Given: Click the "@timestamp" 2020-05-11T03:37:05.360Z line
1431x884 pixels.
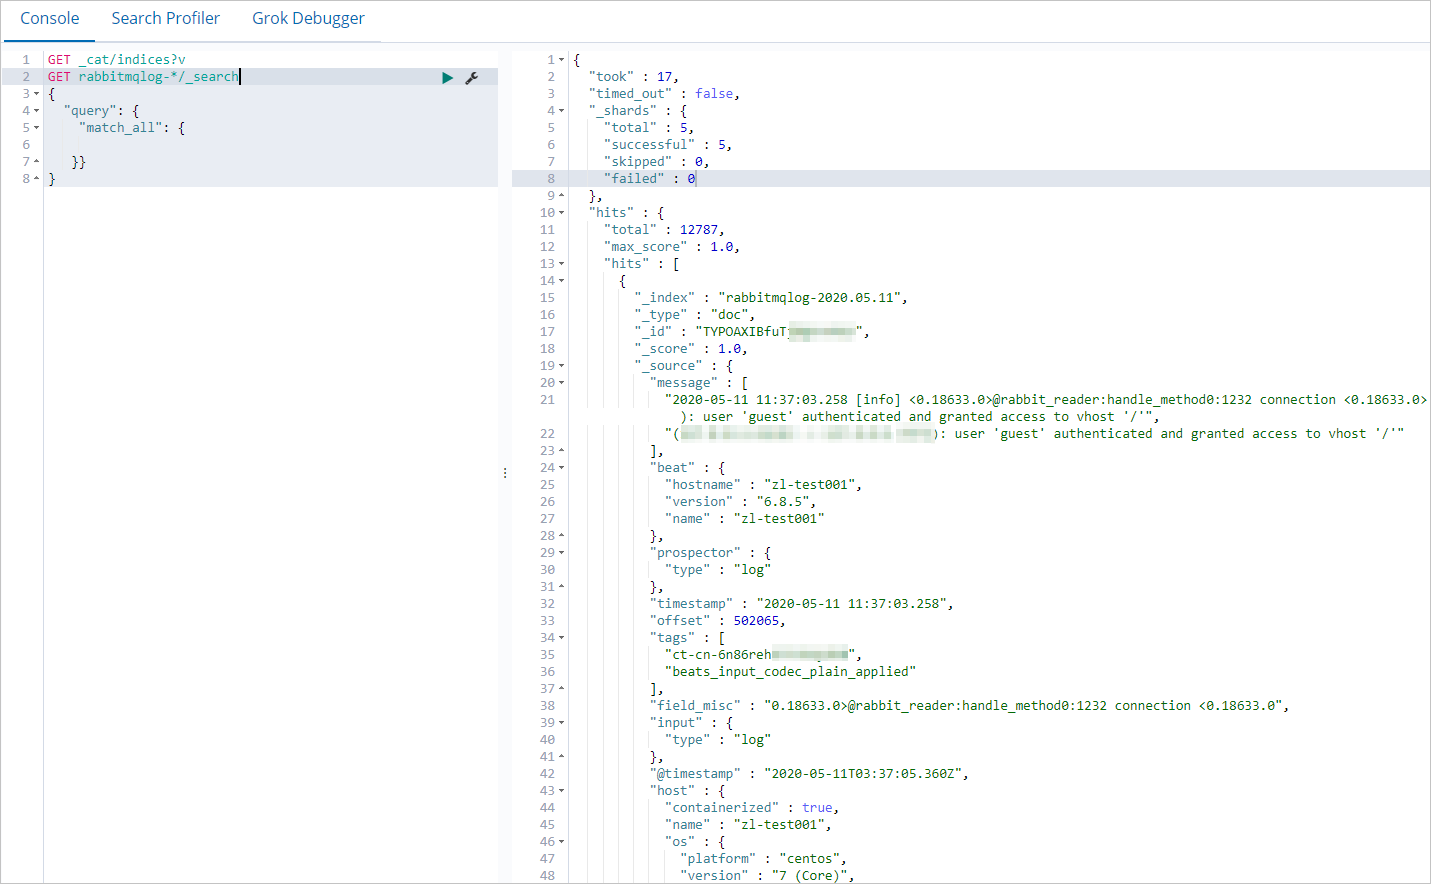Looking at the screenshot, I should point(809,774).
